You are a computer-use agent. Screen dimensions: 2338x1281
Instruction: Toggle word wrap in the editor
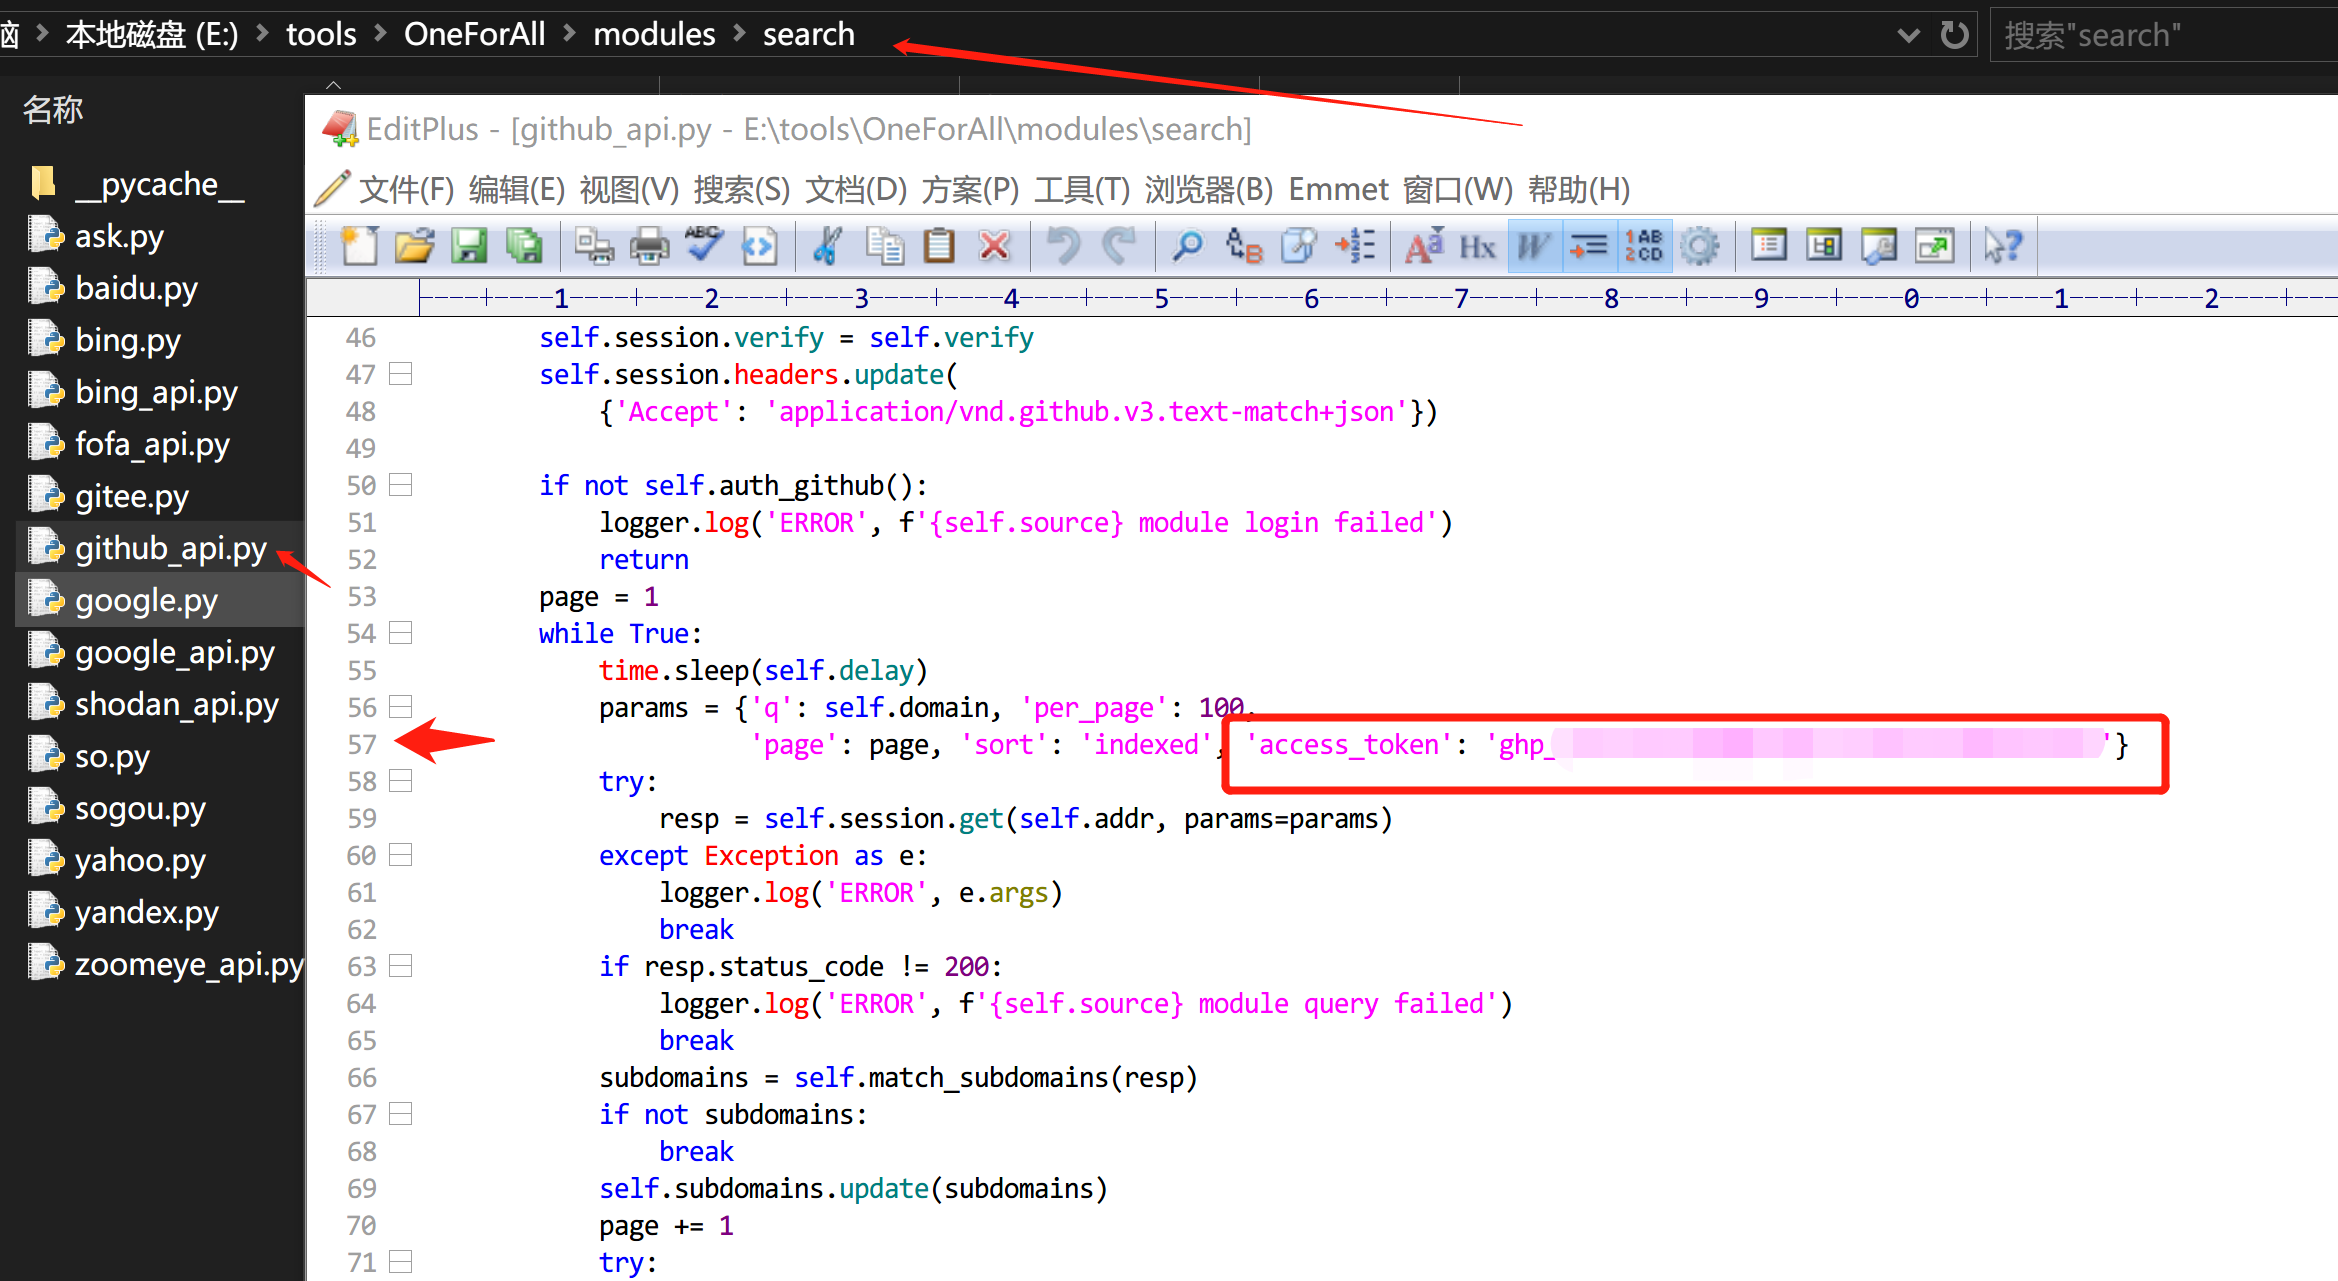point(1533,245)
